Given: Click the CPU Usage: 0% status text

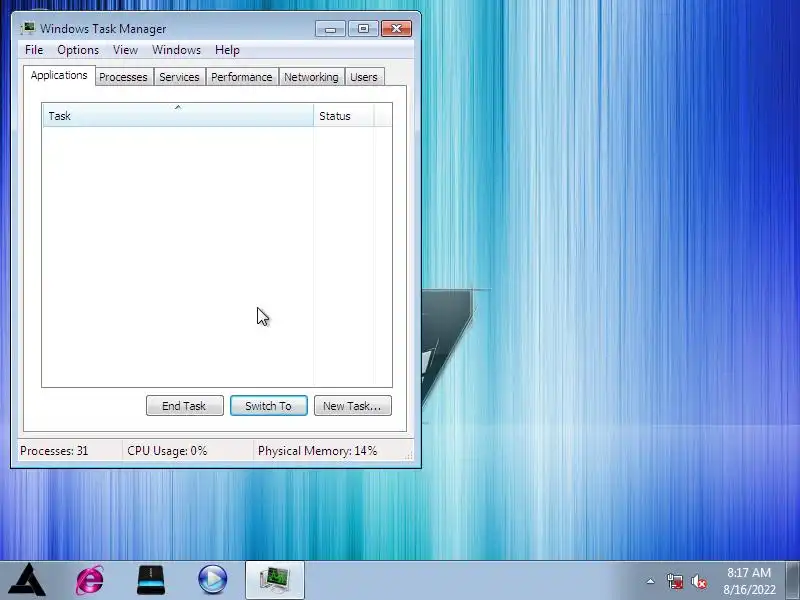Looking at the screenshot, I should [x=167, y=451].
